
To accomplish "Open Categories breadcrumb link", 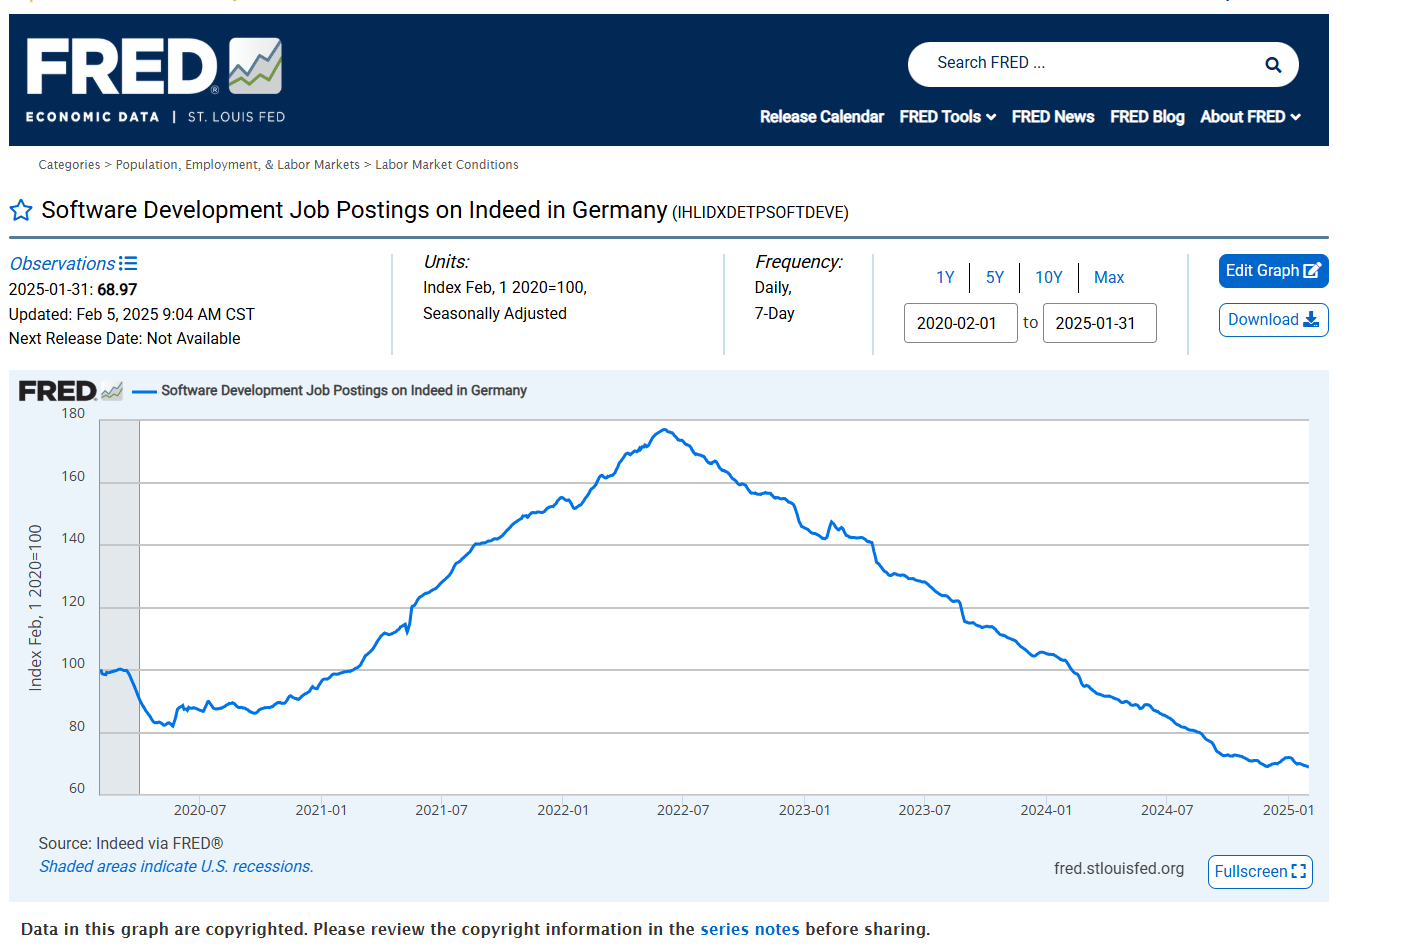I will [69, 165].
